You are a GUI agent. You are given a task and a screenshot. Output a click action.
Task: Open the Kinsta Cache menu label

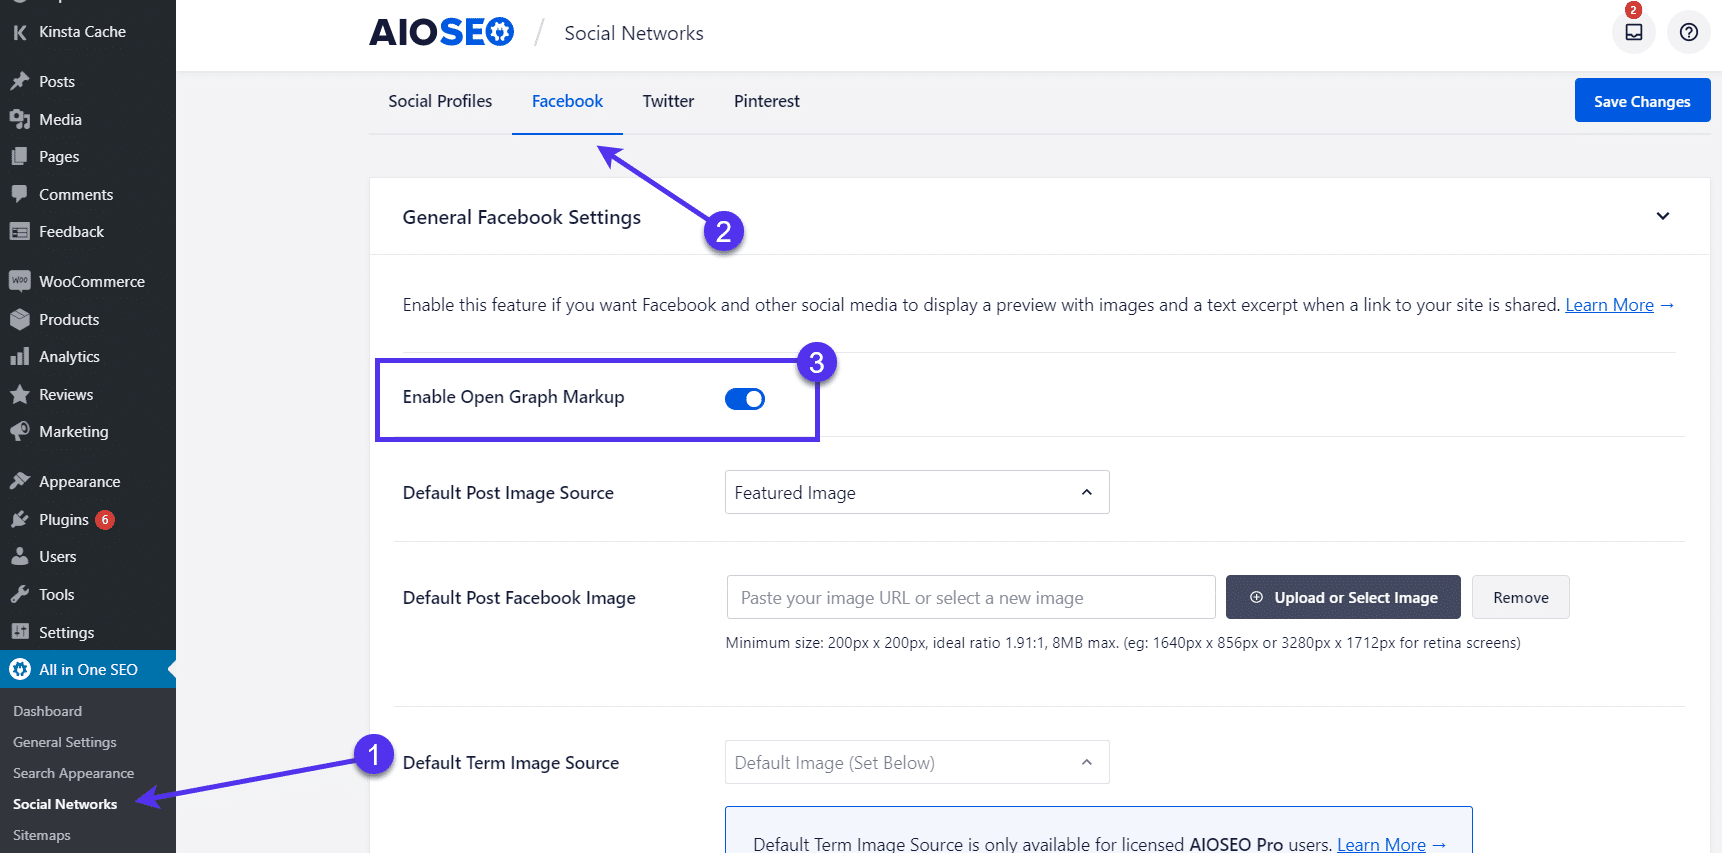[x=83, y=32]
